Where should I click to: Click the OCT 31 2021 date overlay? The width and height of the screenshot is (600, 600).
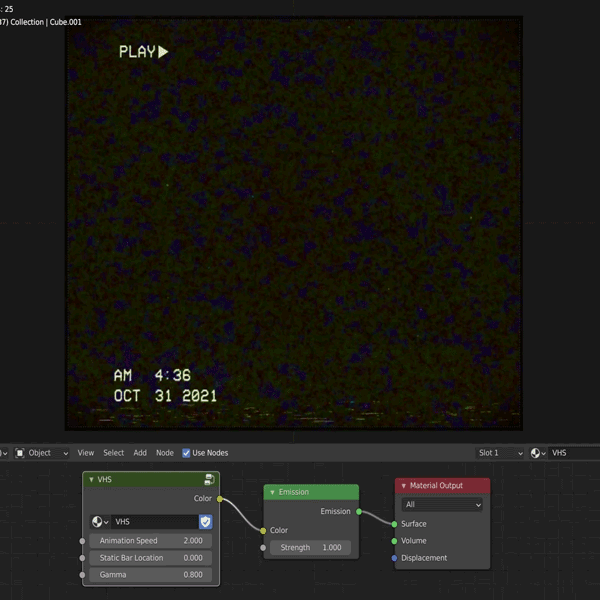tap(165, 396)
